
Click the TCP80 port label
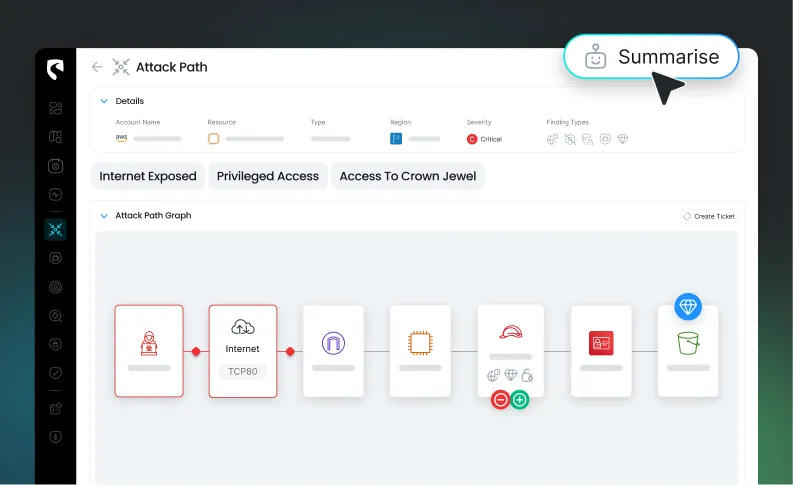point(243,371)
